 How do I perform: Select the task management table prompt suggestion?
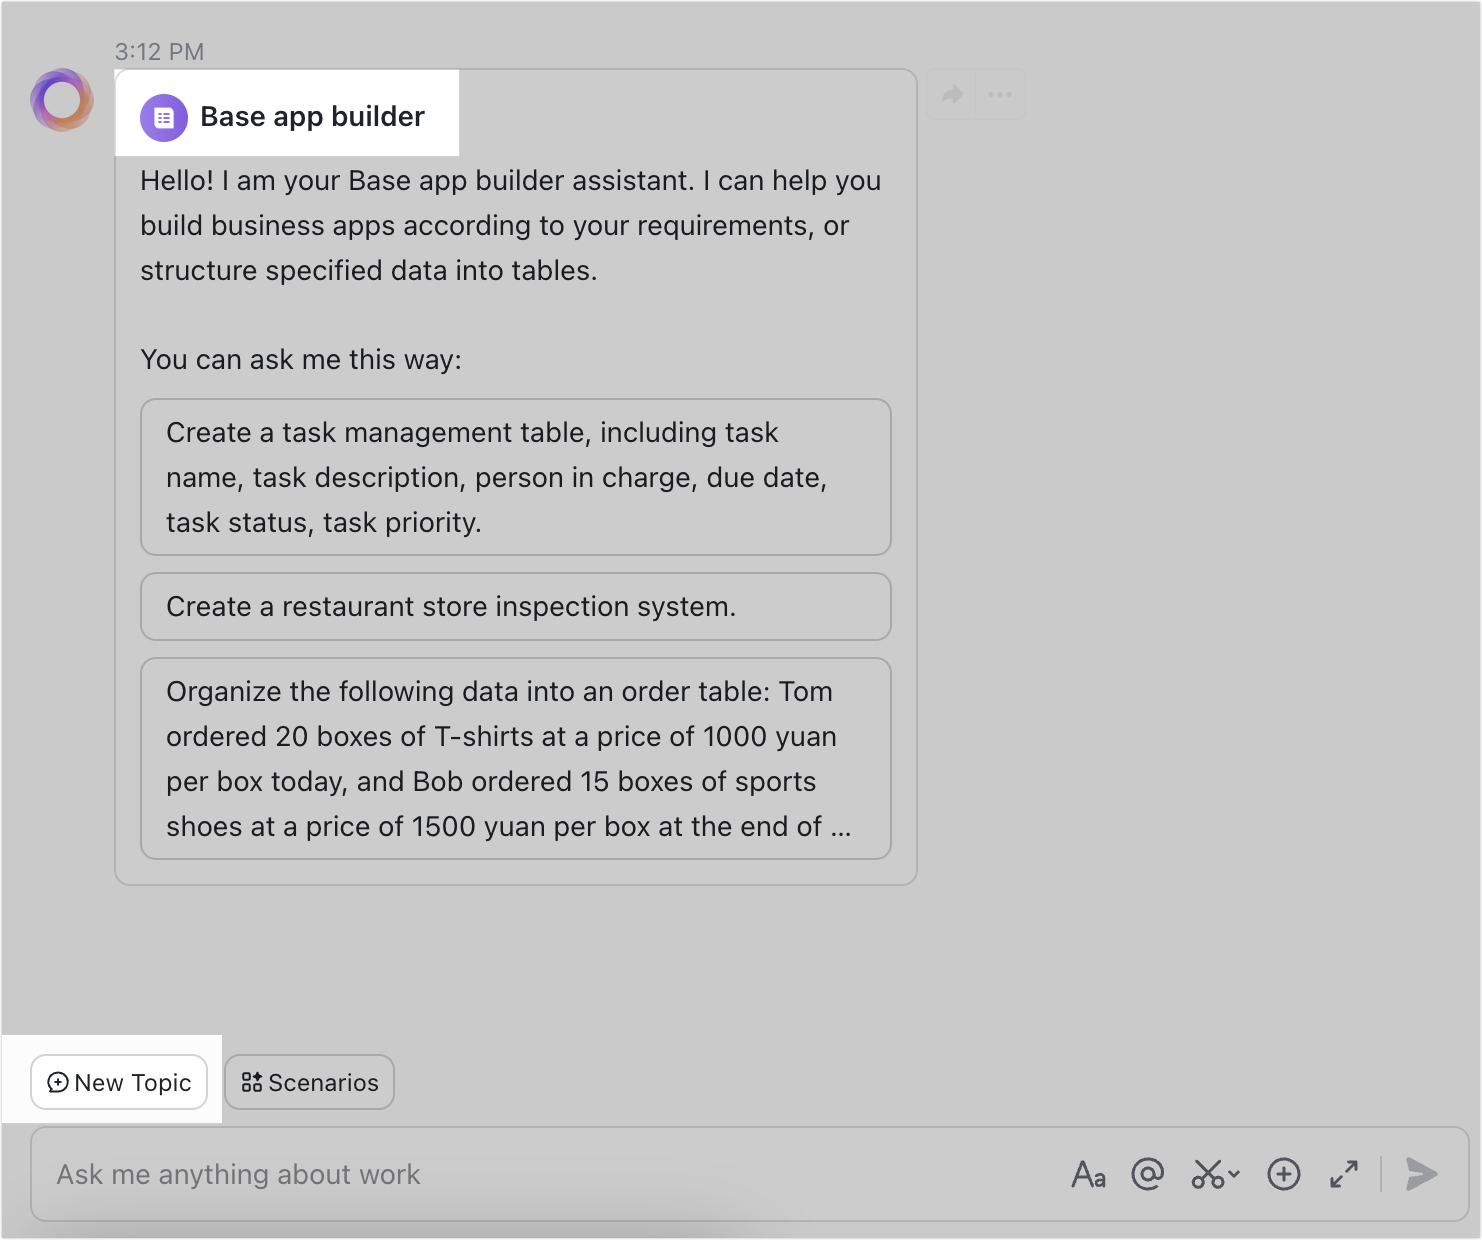click(x=515, y=477)
